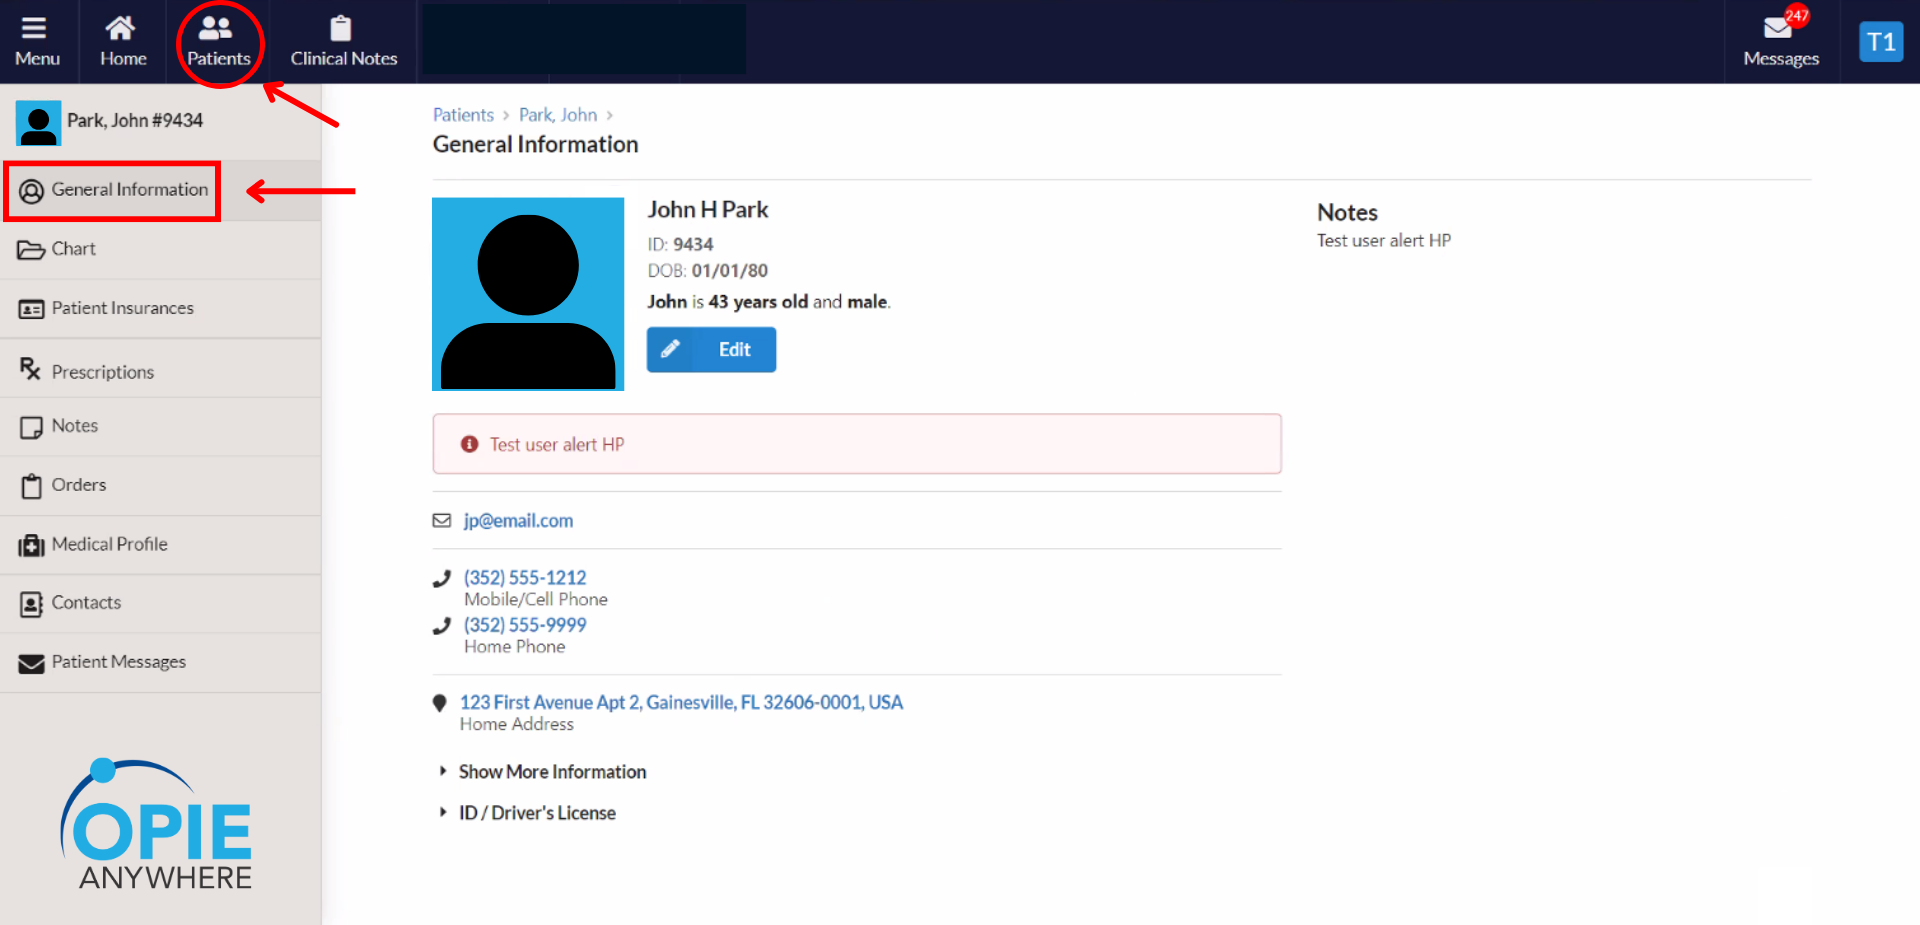
Task: Open the Patients section from top navigation
Action: coord(219,40)
